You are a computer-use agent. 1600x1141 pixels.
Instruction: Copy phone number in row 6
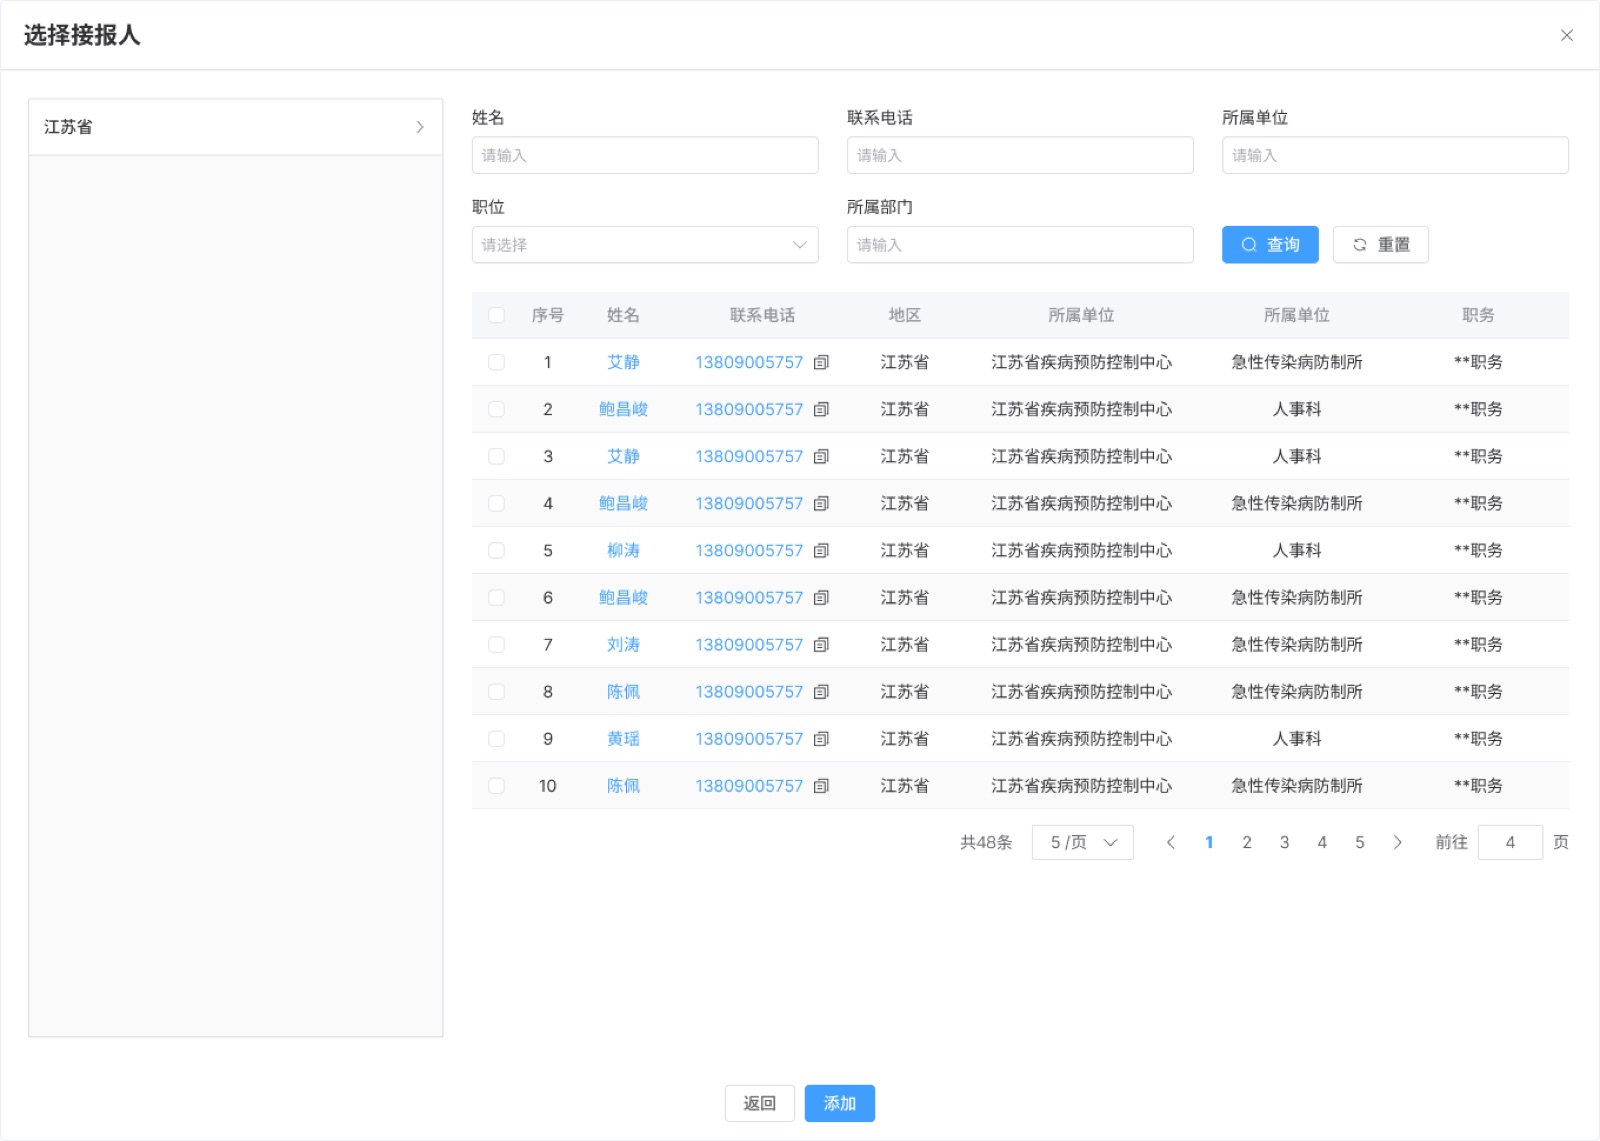pyautogui.click(x=821, y=597)
